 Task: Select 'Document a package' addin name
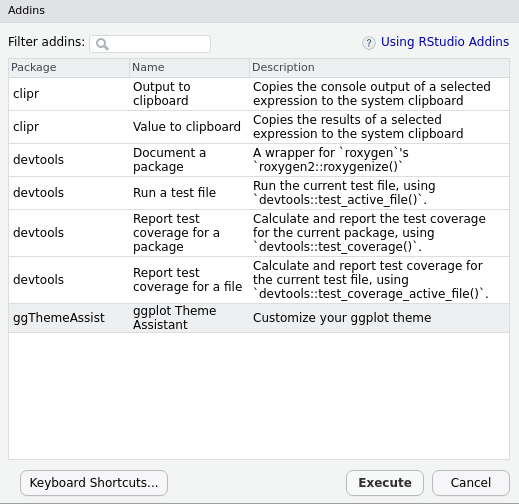[x=169, y=160]
